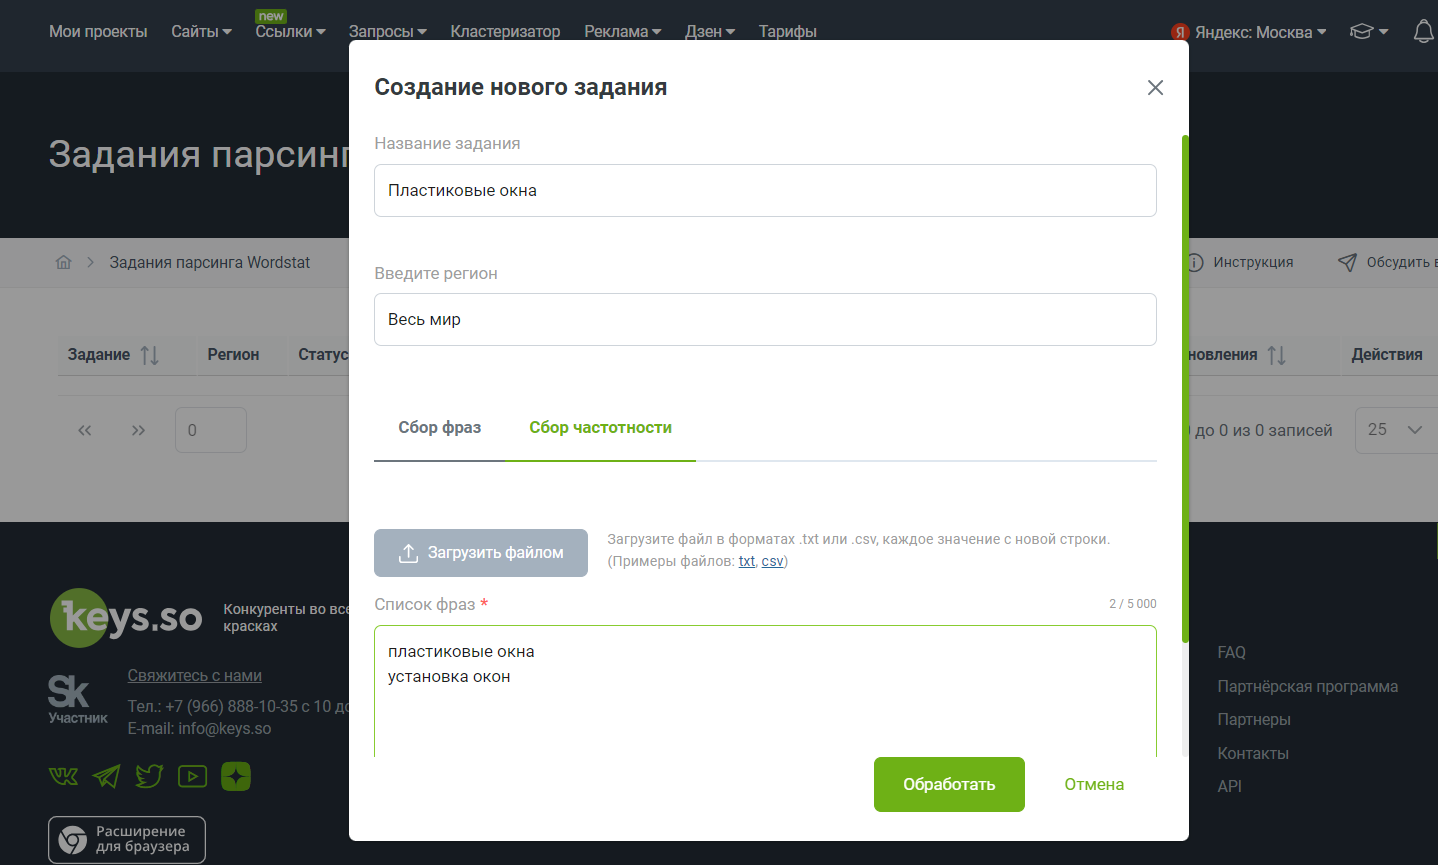Open the Twitter icon in footer
1438x865 pixels.
(x=149, y=776)
